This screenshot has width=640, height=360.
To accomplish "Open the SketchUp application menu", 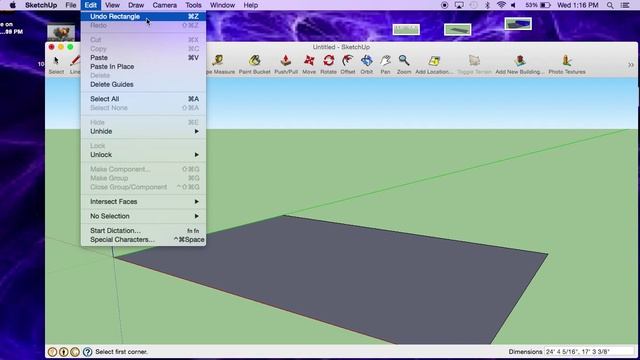I will pos(41,5).
